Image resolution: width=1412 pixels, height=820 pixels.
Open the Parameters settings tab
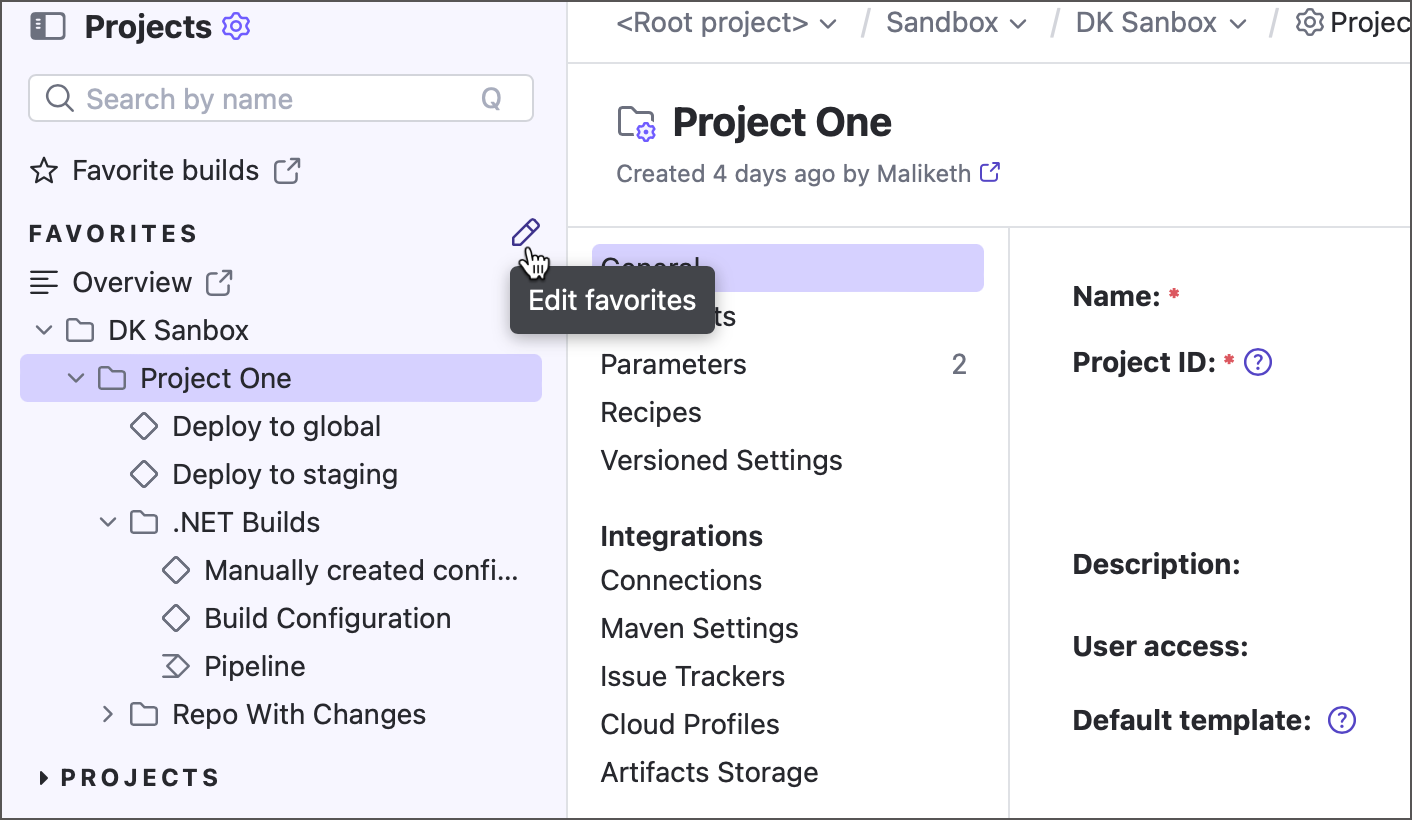click(673, 365)
